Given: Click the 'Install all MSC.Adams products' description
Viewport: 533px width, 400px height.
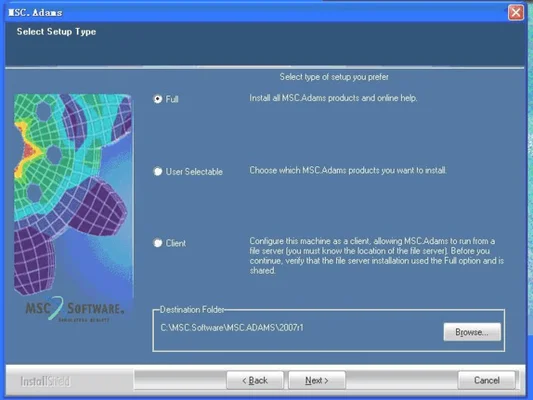Looking at the screenshot, I should coord(333,98).
